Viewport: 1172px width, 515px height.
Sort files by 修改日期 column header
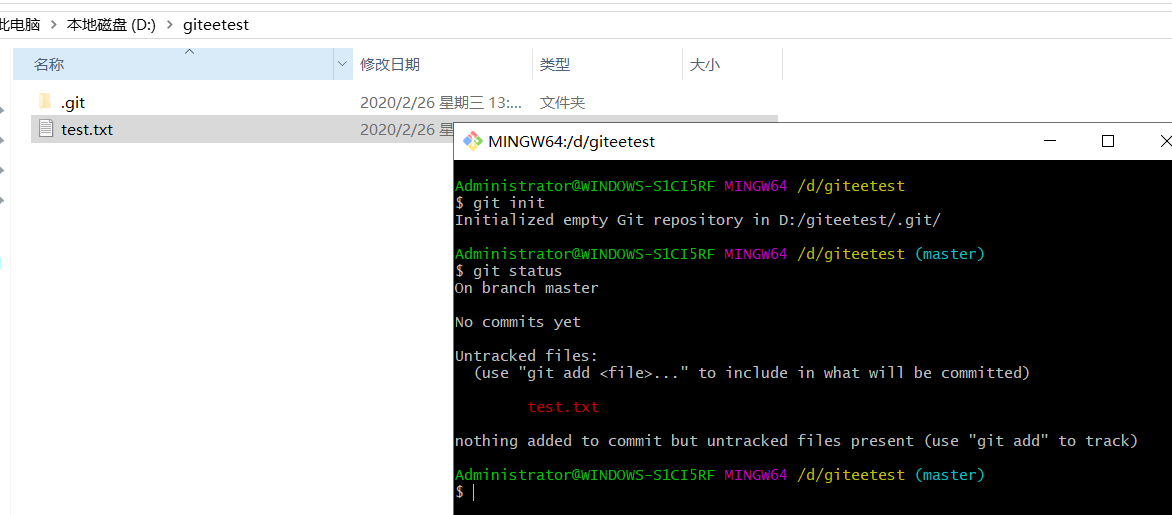(x=442, y=64)
